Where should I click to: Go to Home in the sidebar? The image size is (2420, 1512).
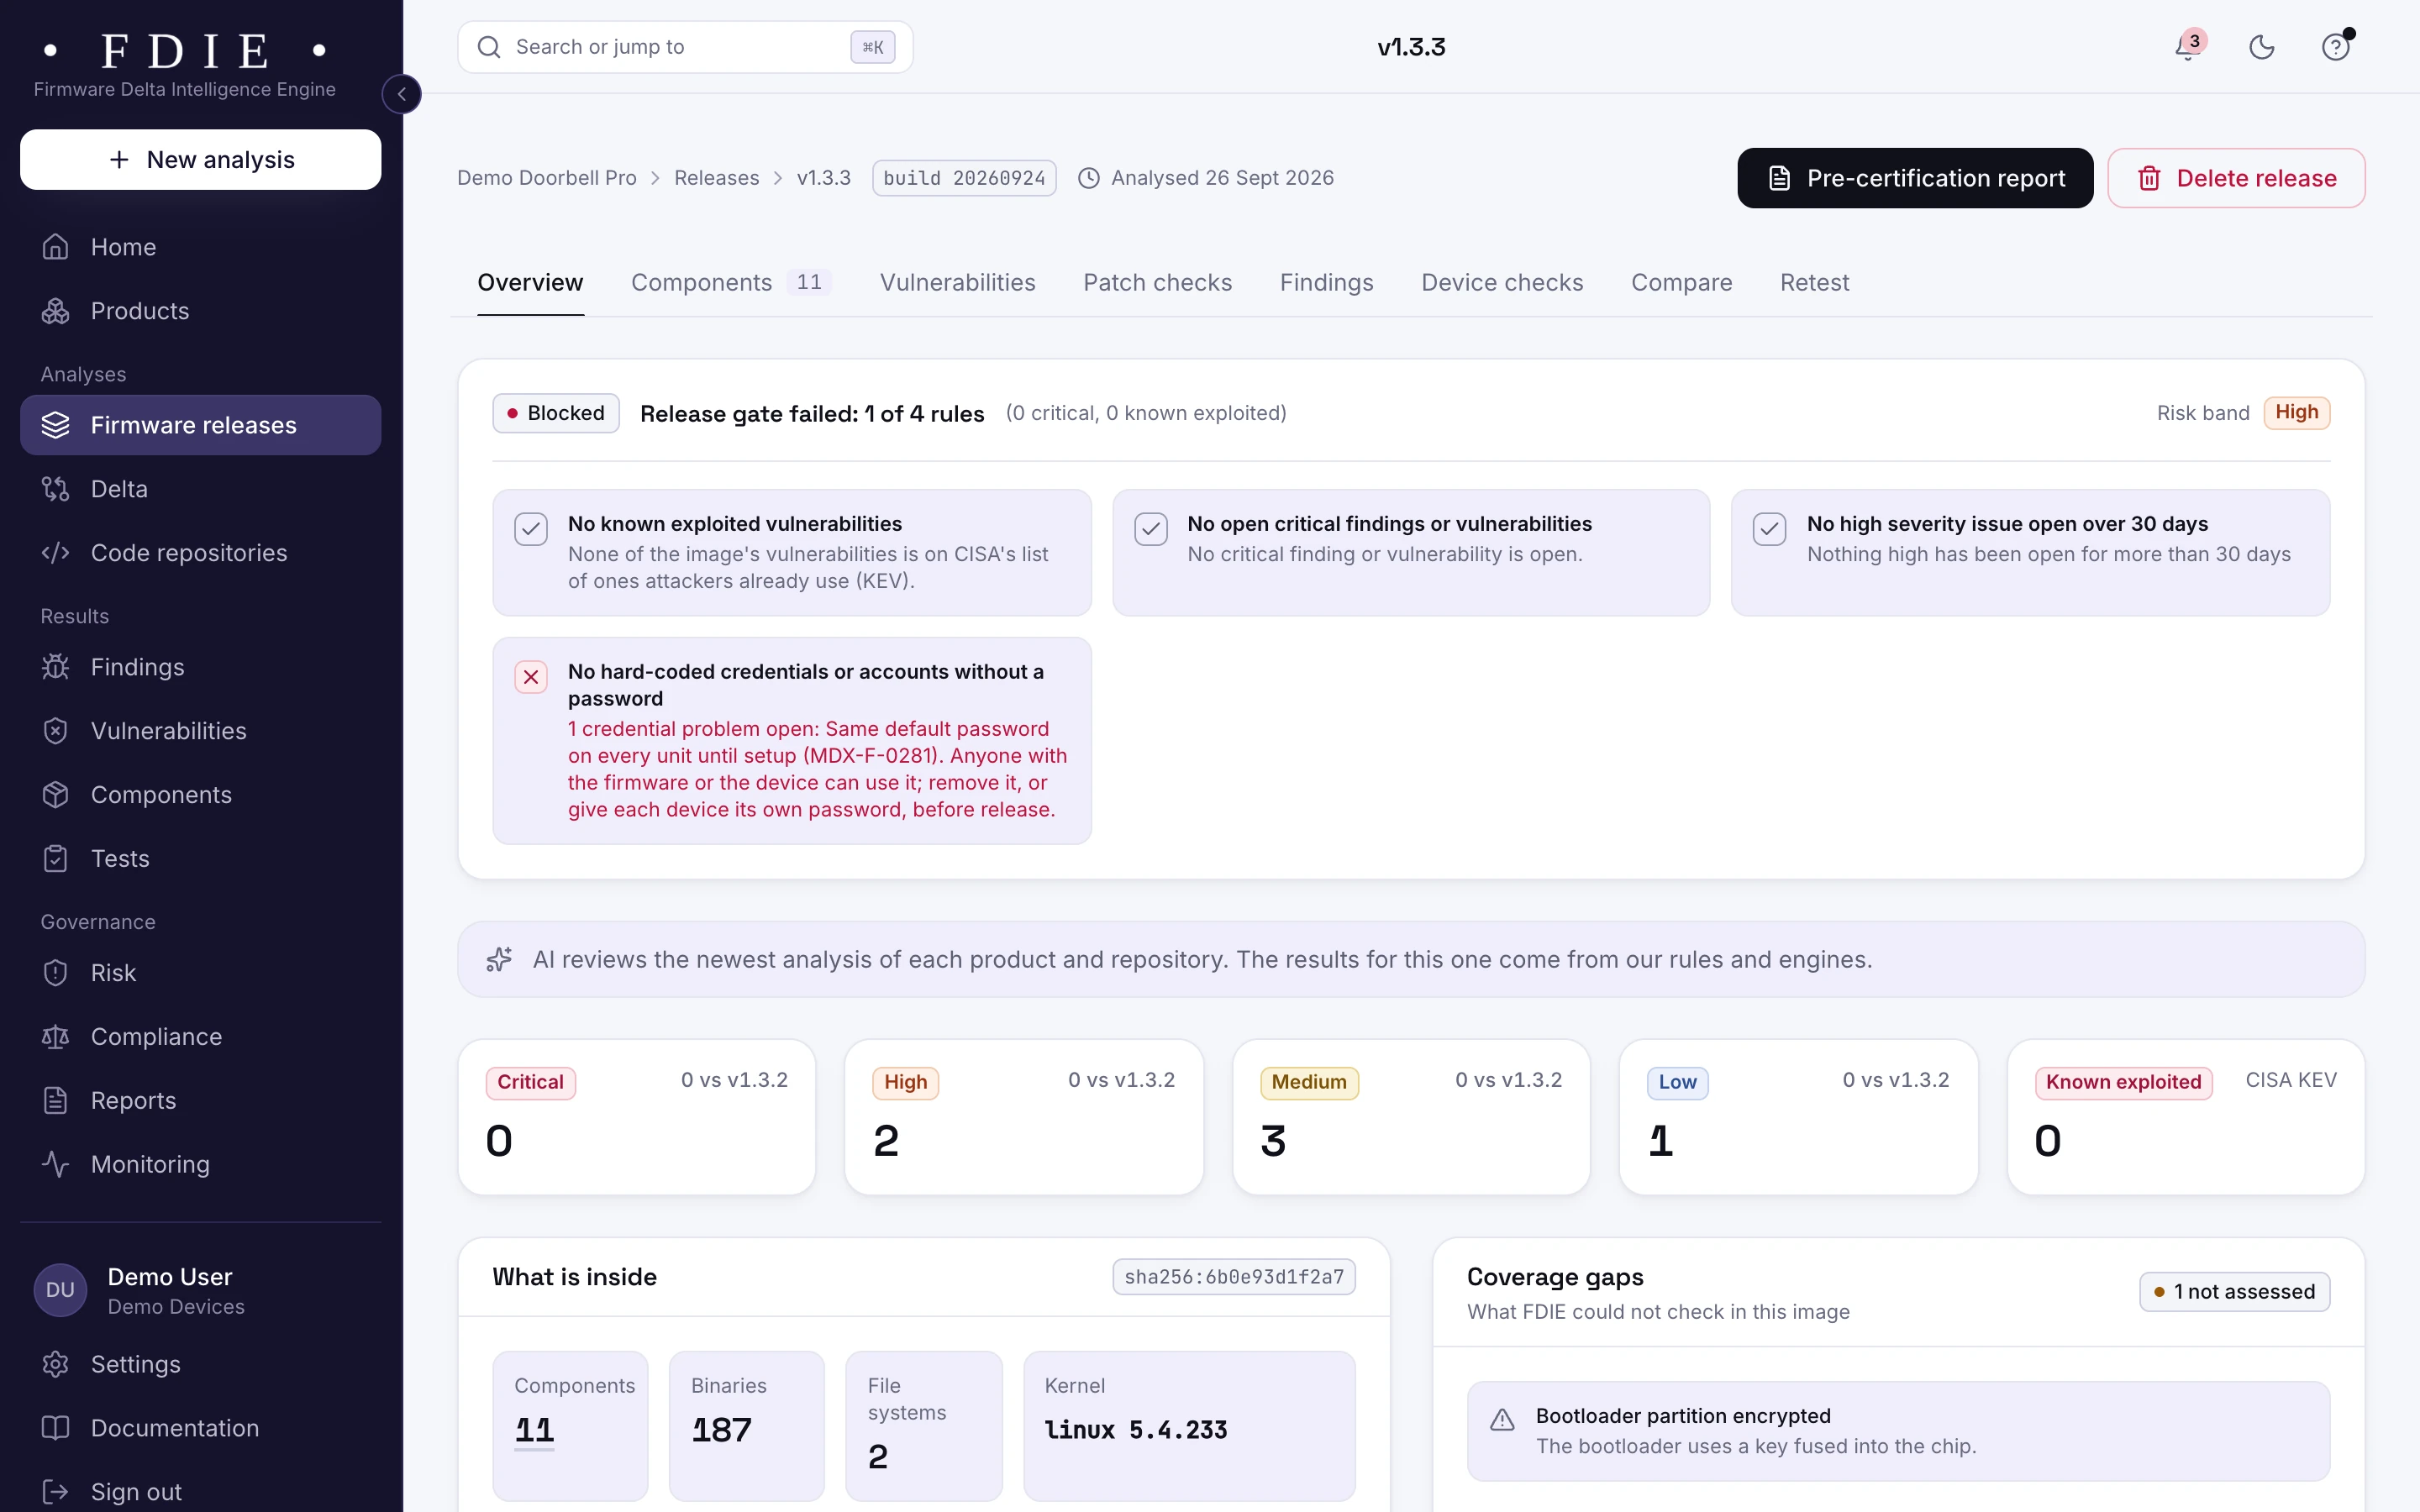tap(201, 247)
